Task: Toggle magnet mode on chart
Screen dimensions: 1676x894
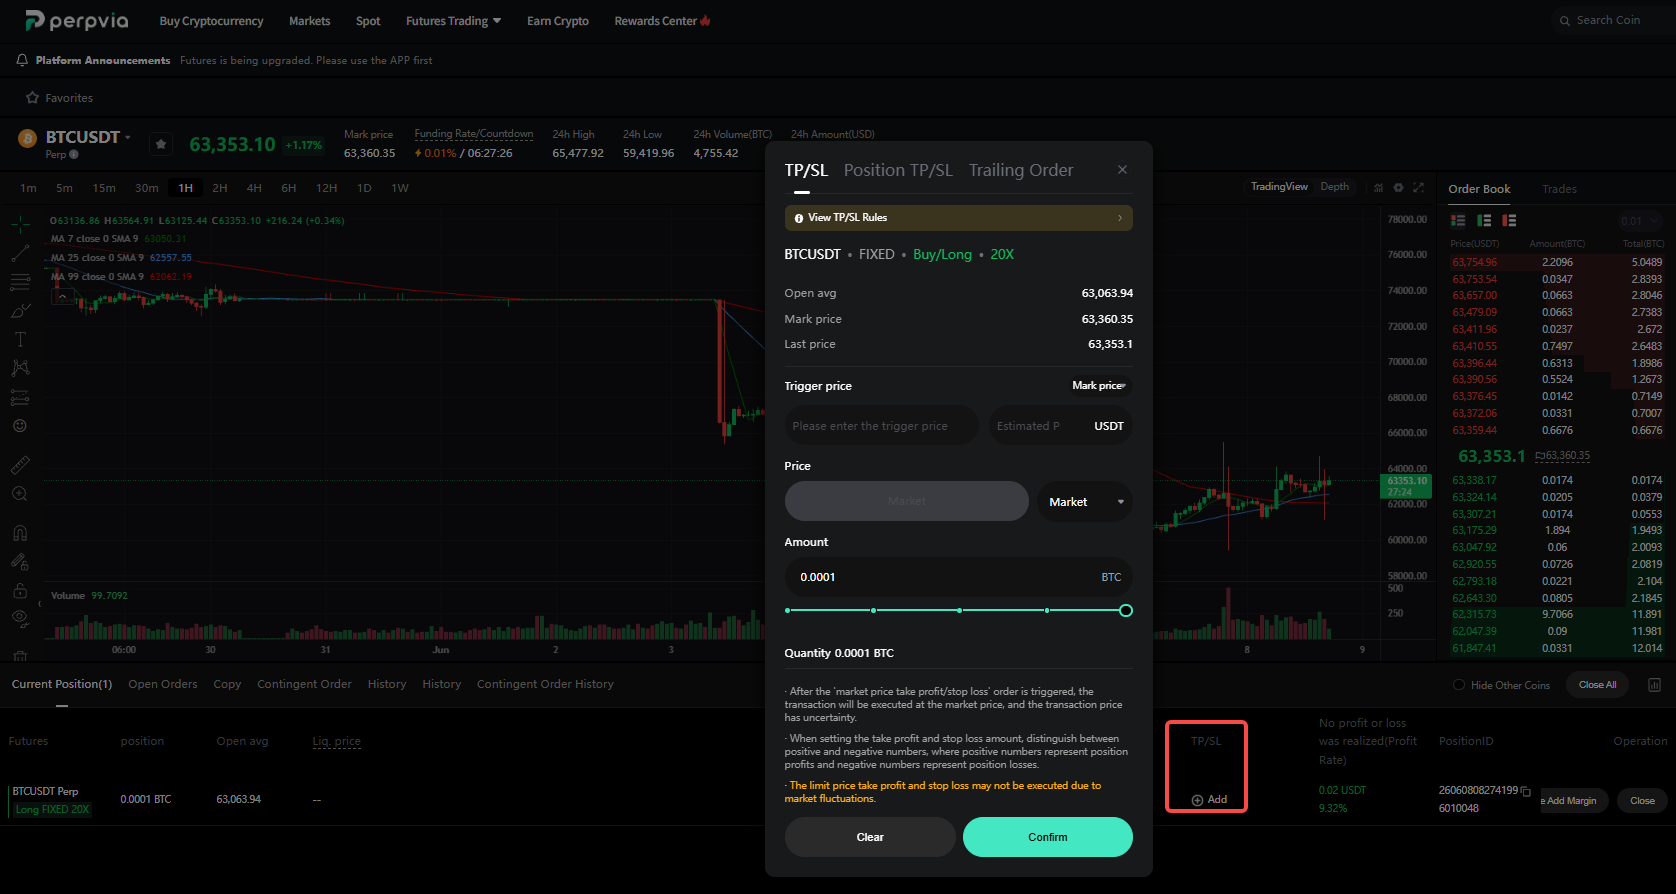Action: (x=20, y=533)
